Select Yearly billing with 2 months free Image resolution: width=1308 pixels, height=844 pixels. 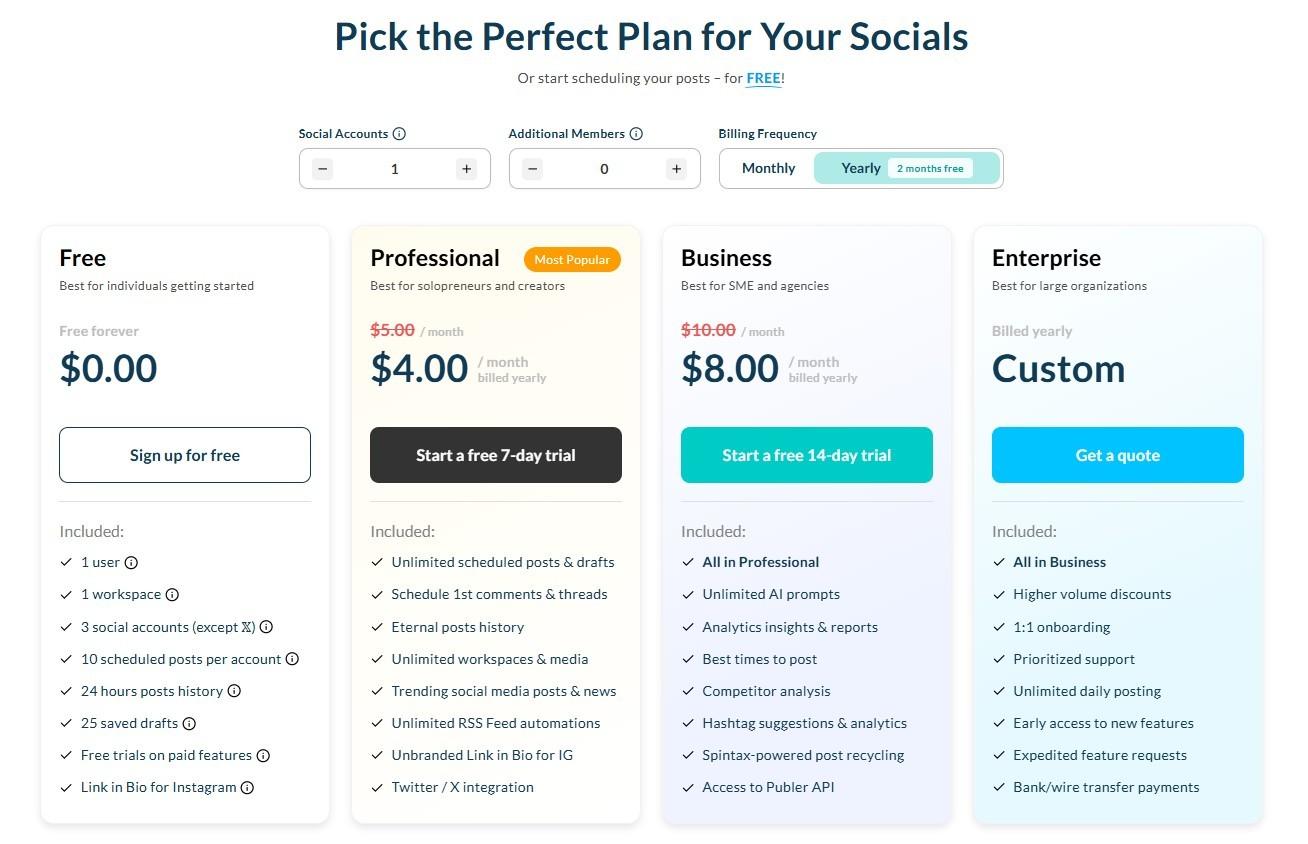(x=861, y=168)
